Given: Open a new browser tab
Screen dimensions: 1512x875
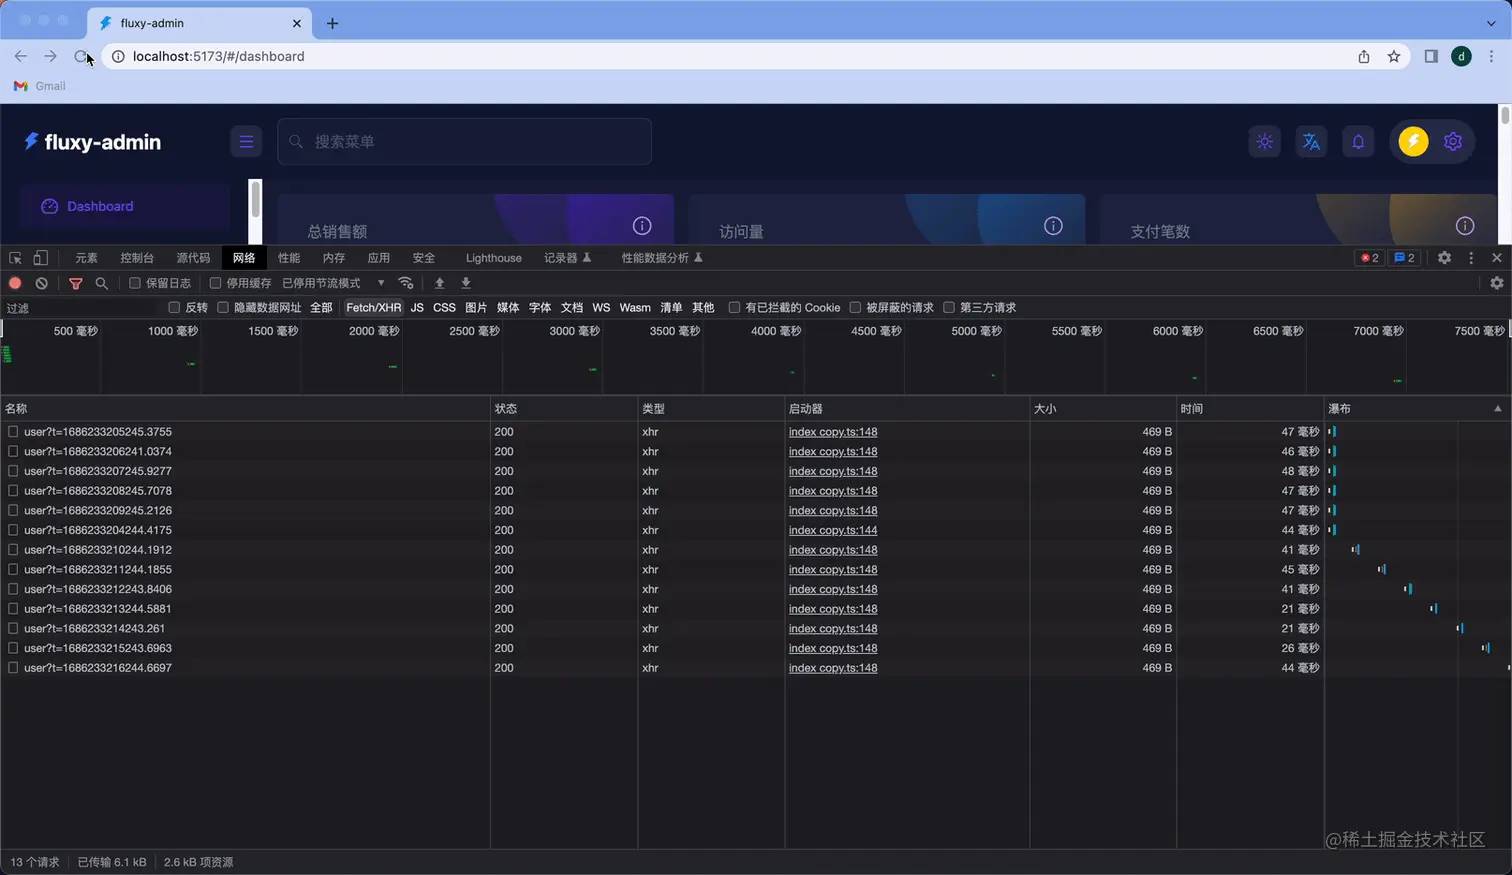Looking at the screenshot, I should click(x=333, y=23).
